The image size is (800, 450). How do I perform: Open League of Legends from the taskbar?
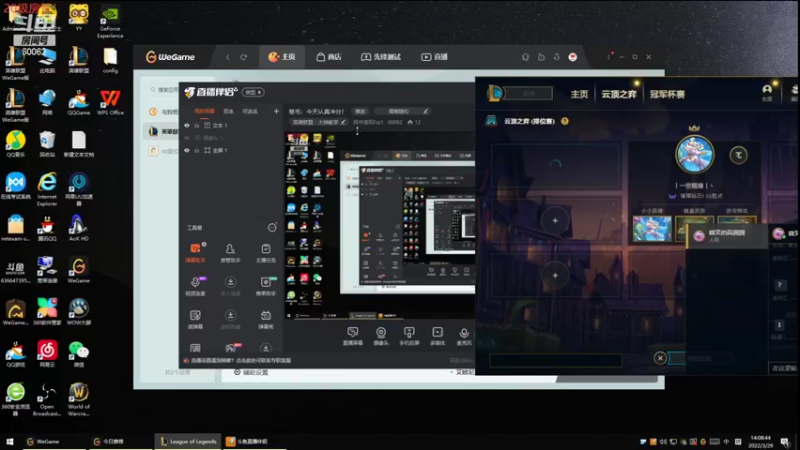click(x=188, y=441)
